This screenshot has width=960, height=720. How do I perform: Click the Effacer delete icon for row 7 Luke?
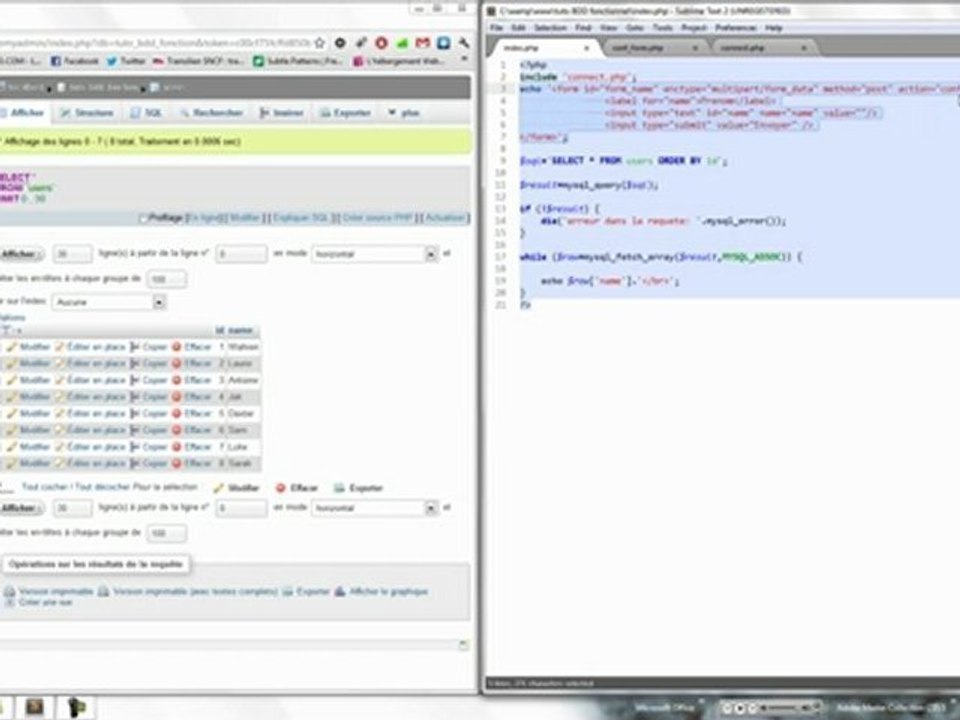click(176, 447)
